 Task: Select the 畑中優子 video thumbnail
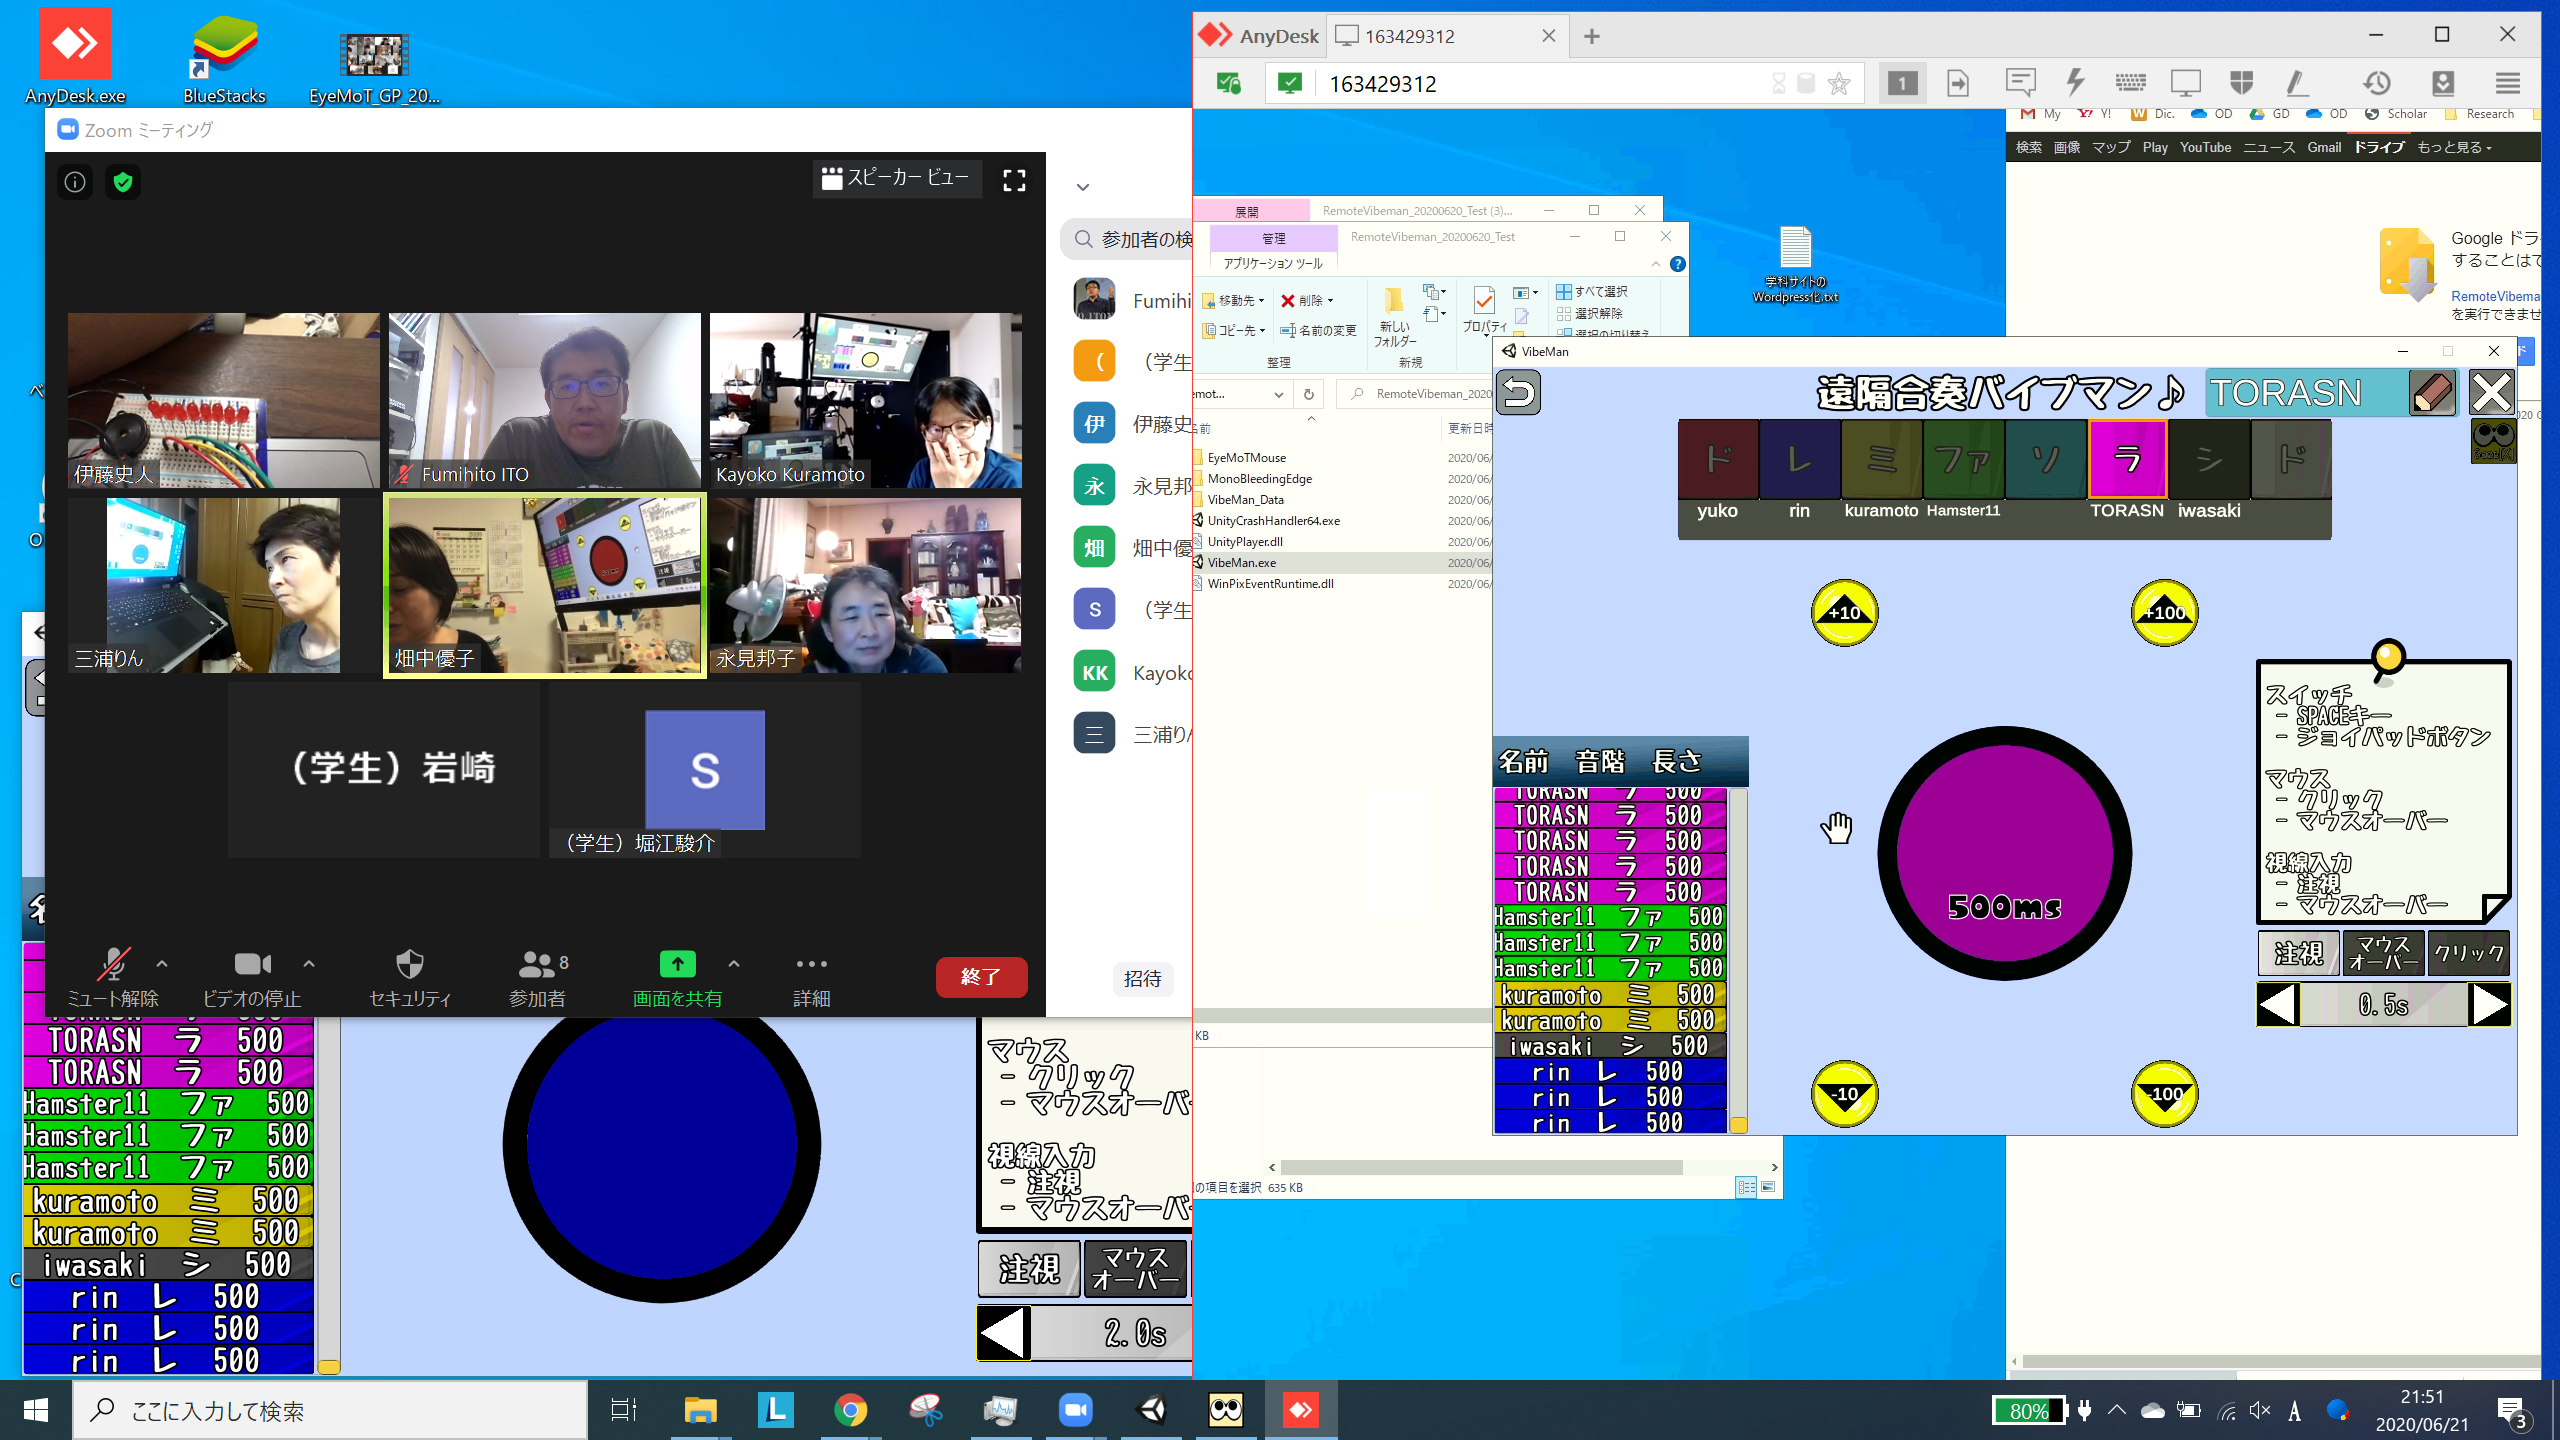pos(545,585)
